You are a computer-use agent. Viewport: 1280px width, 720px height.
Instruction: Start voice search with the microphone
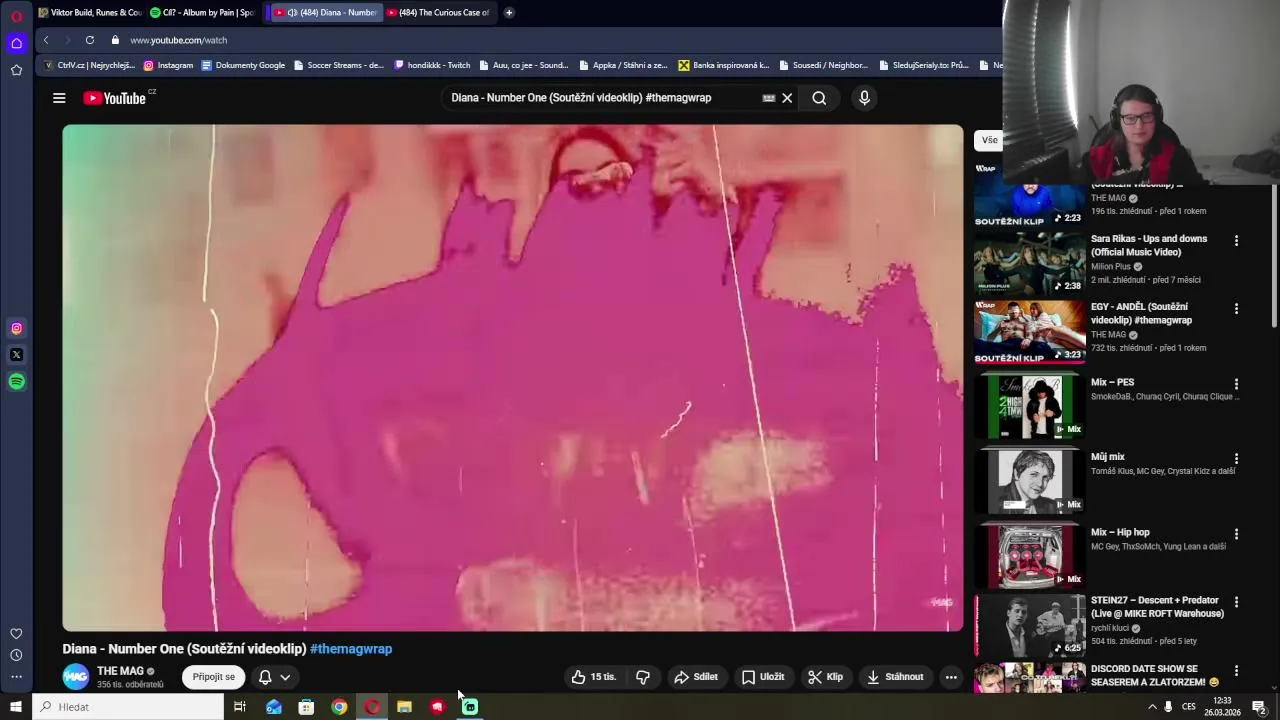(864, 98)
